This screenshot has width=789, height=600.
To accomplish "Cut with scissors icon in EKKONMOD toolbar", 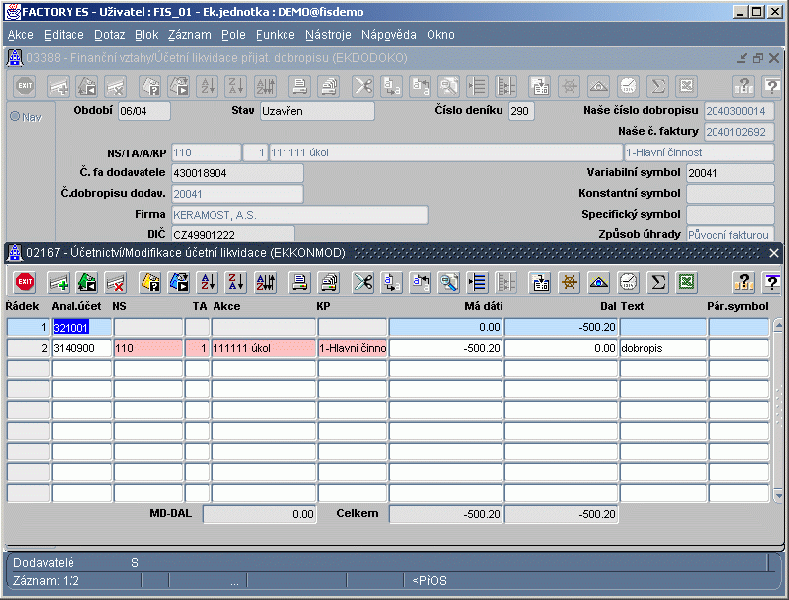I will click(x=363, y=282).
